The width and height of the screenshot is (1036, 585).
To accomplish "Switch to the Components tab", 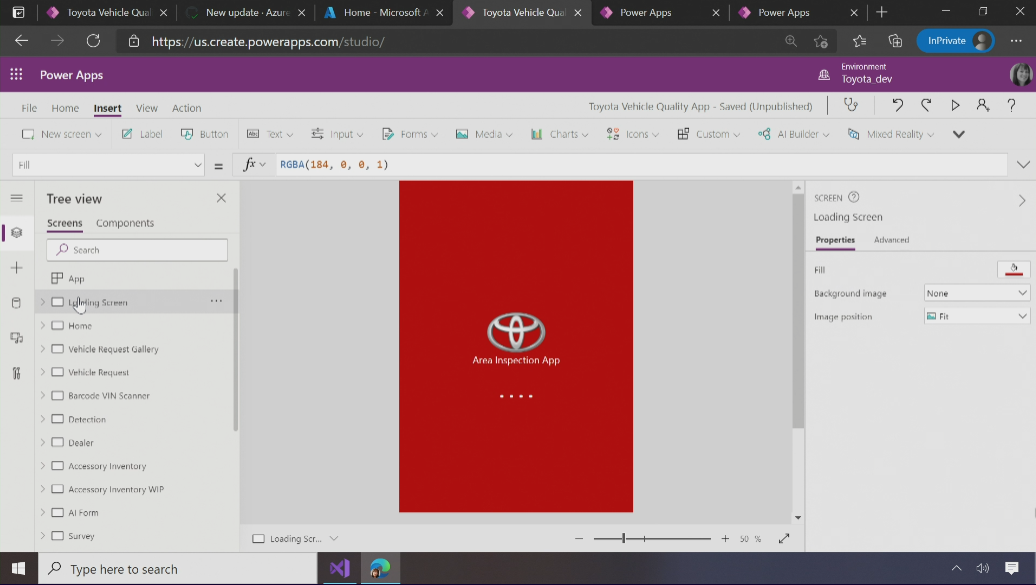I will [125, 223].
